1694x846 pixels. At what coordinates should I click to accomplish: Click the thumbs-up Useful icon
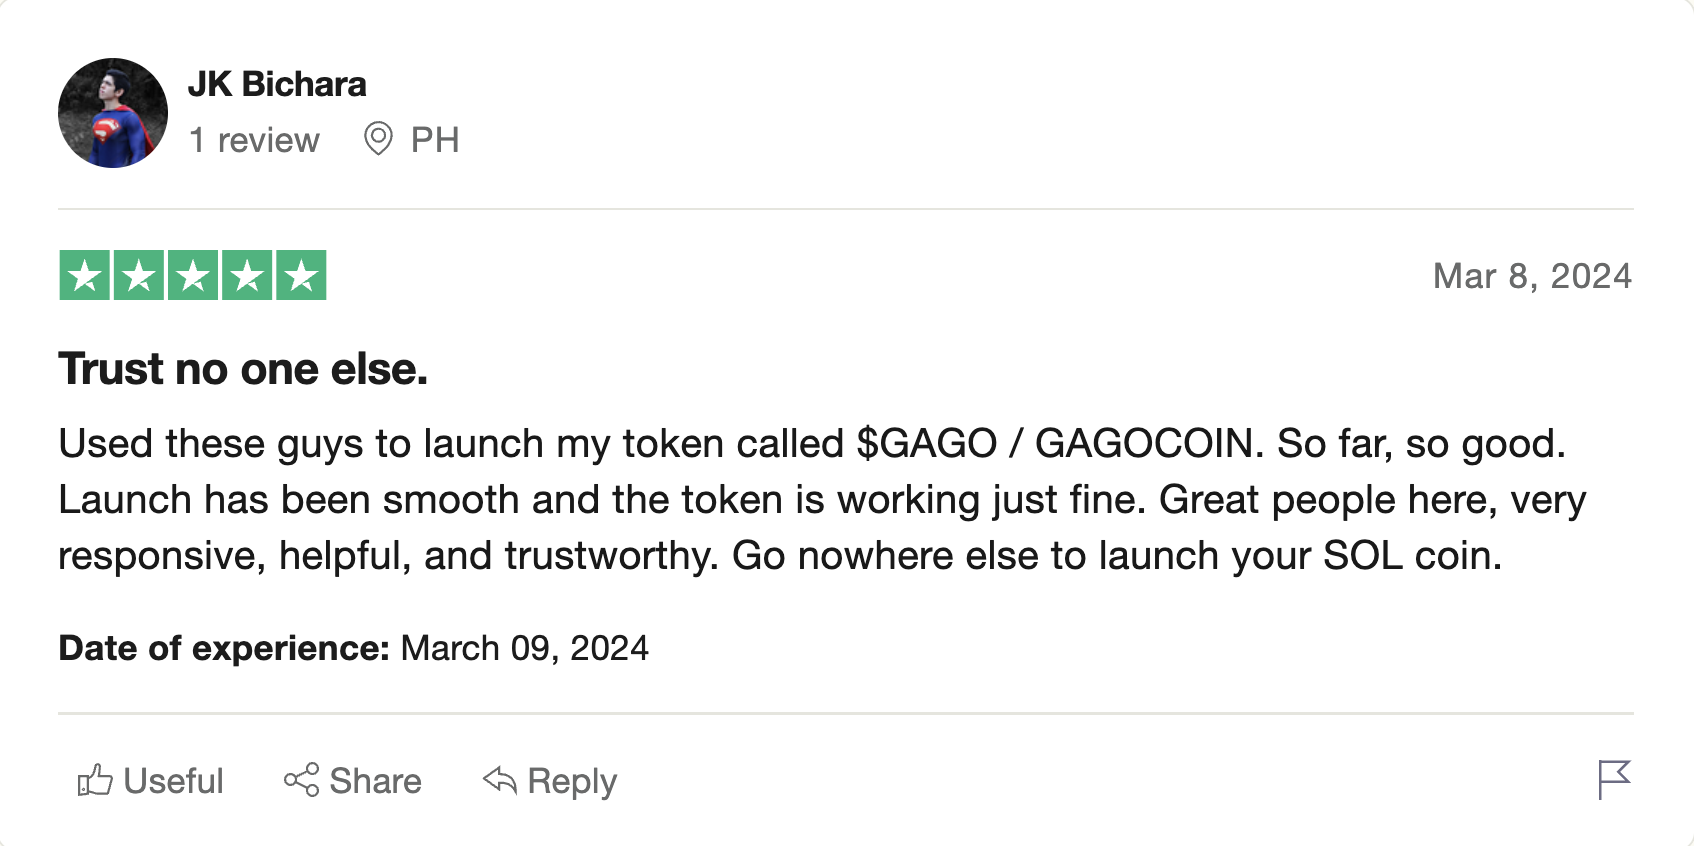95,780
